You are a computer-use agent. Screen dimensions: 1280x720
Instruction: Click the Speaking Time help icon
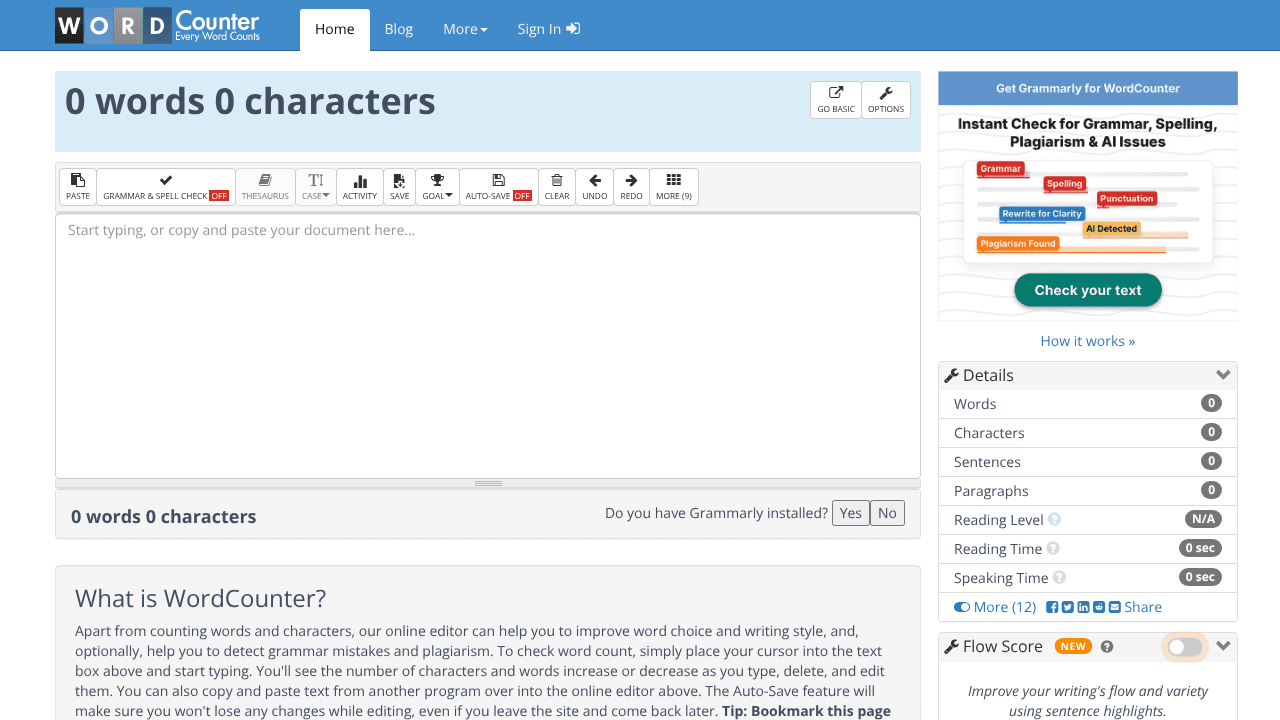pyautogui.click(x=1059, y=578)
